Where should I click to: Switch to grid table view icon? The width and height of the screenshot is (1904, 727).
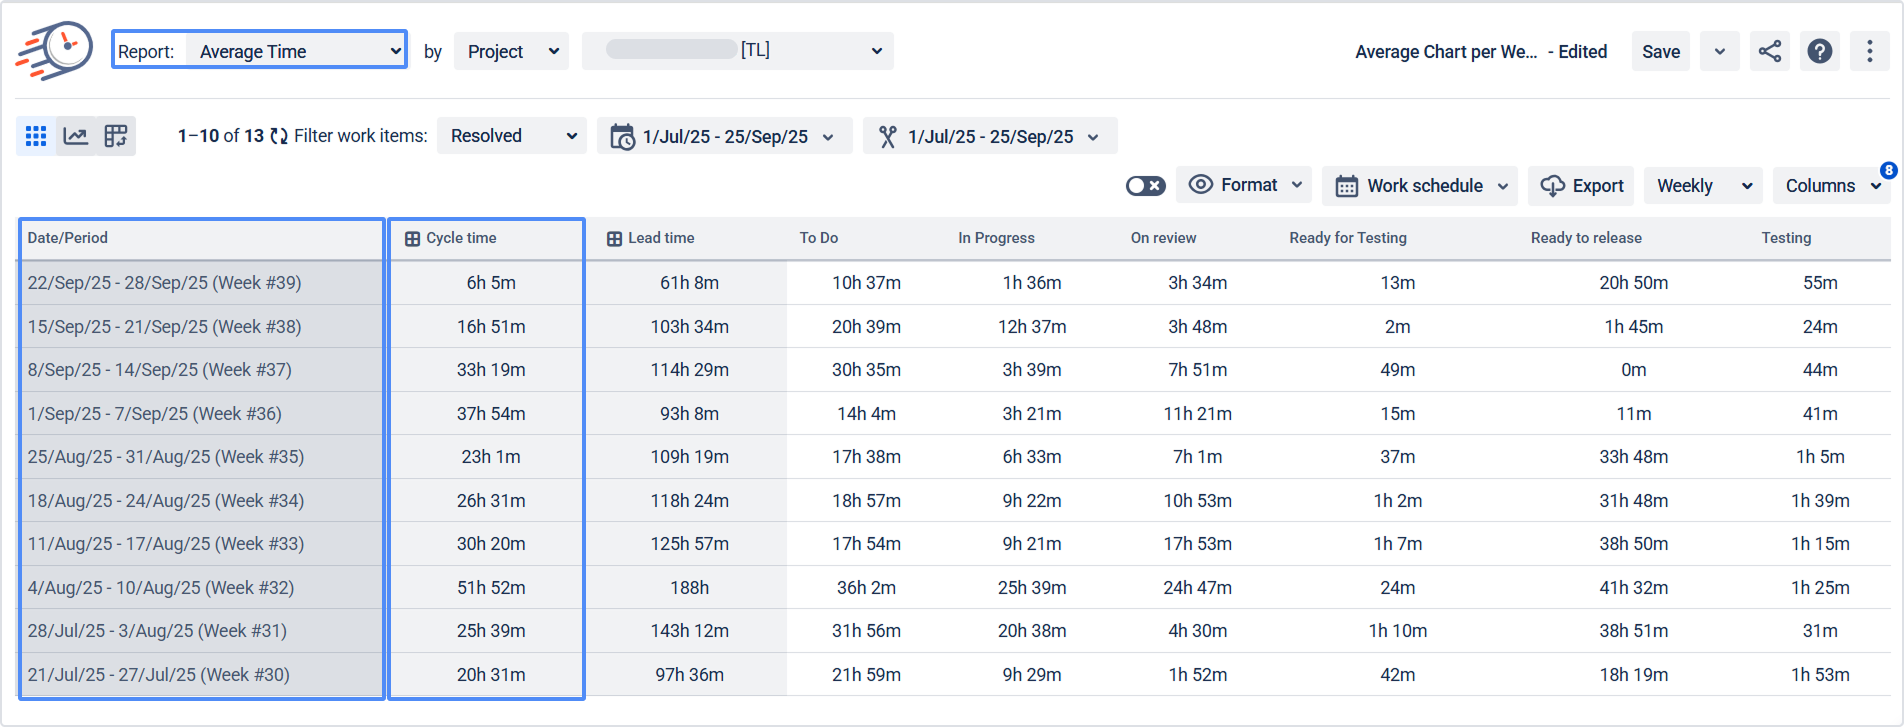coord(36,136)
